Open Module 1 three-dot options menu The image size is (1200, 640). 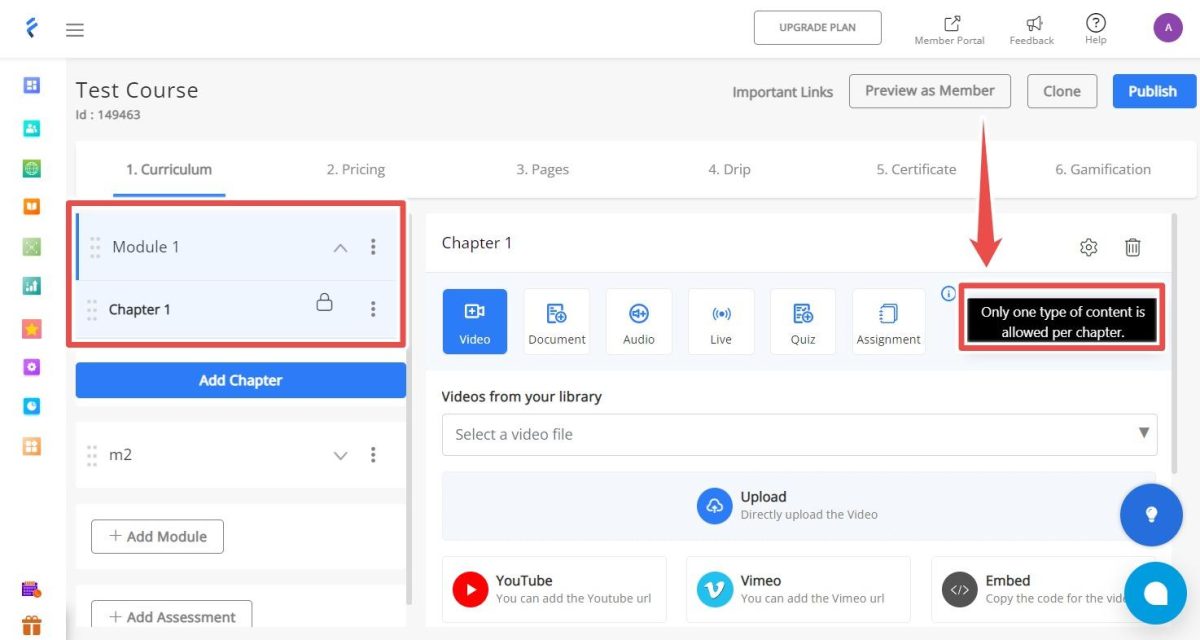pyautogui.click(x=373, y=247)
